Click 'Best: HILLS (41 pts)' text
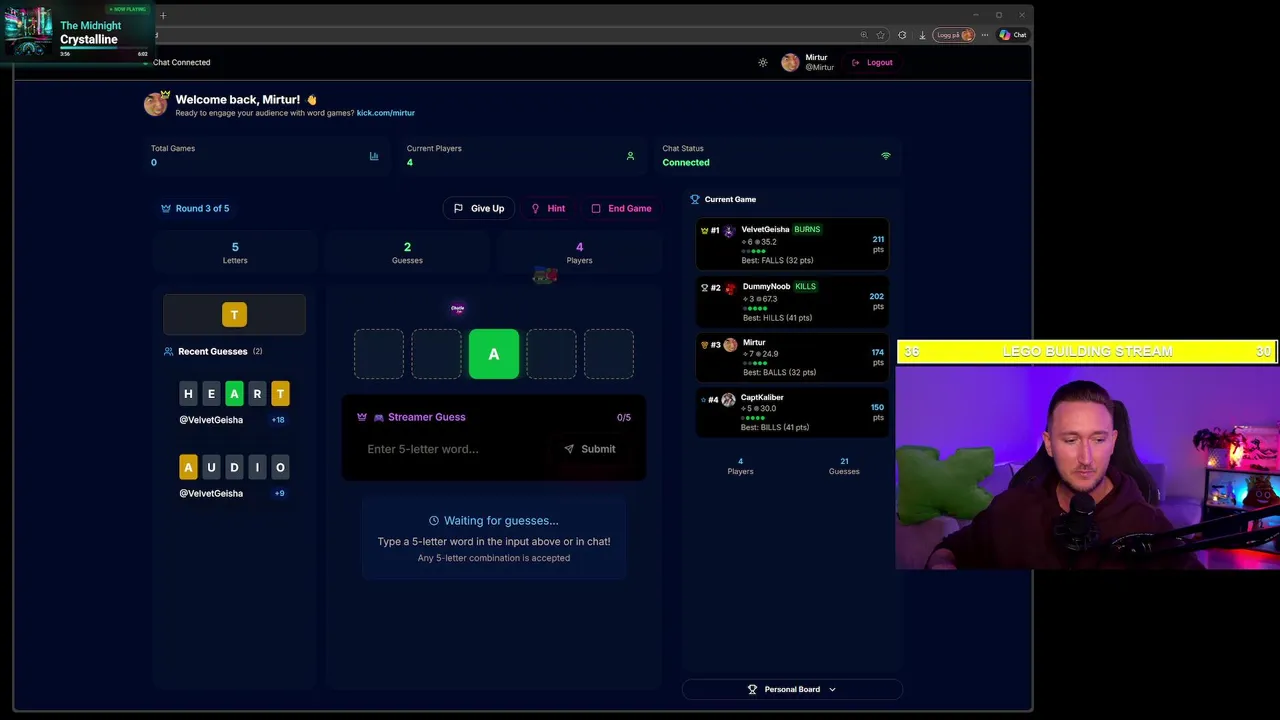The image size is (1280, 720). [x=776, y=318]
